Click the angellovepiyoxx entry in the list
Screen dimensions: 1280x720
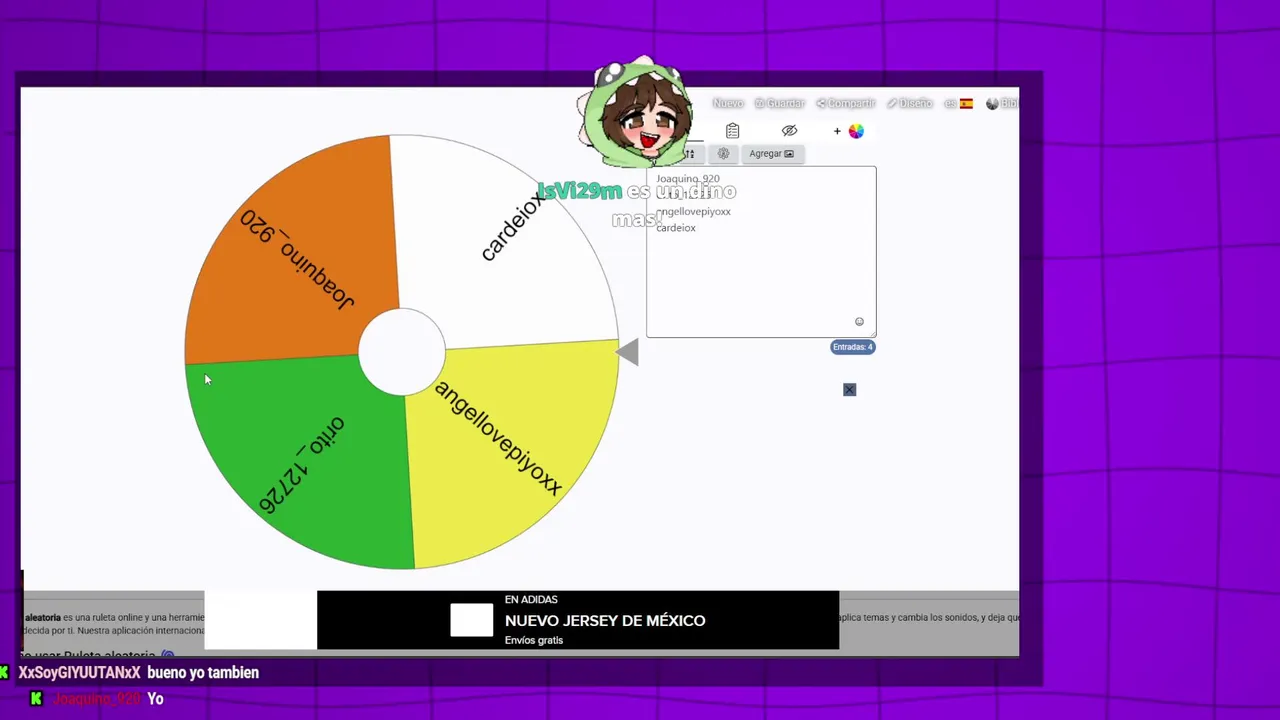point(694,212)
